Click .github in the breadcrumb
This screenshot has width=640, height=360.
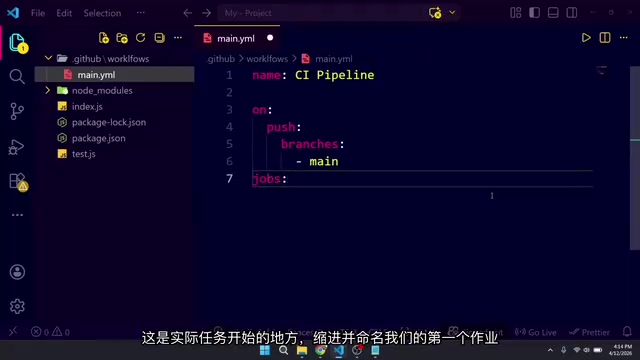[221, 59]
